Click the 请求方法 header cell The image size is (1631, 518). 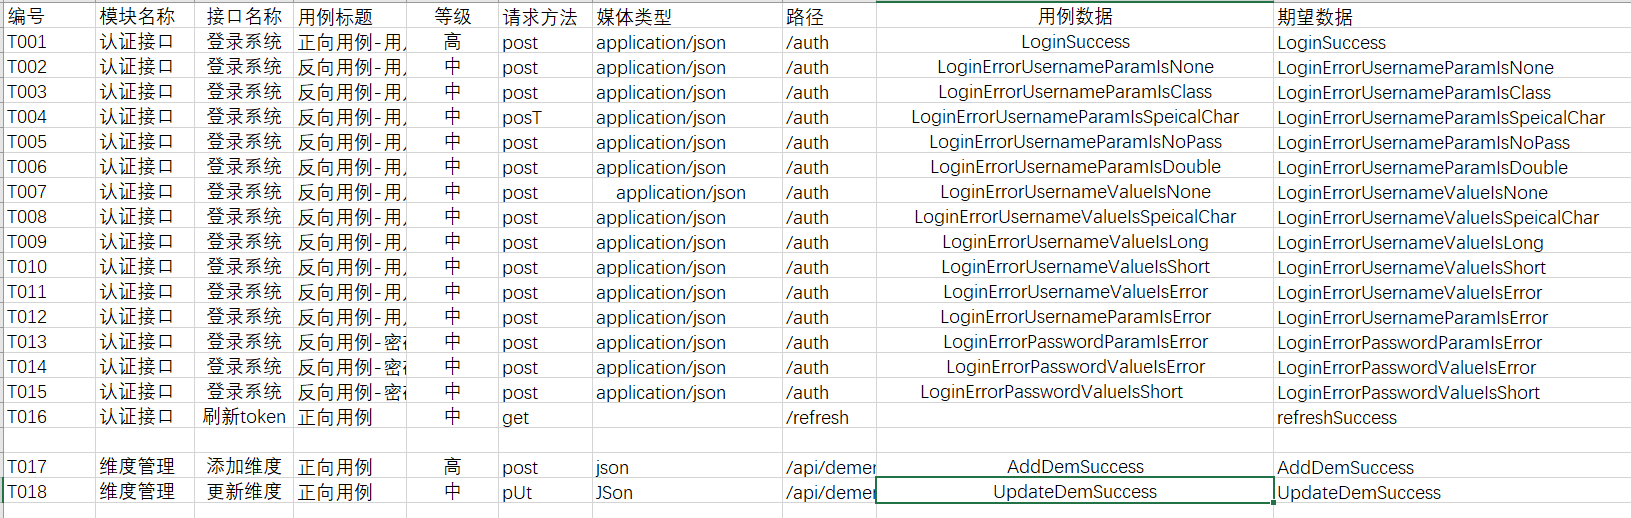(x=540, y=17)
